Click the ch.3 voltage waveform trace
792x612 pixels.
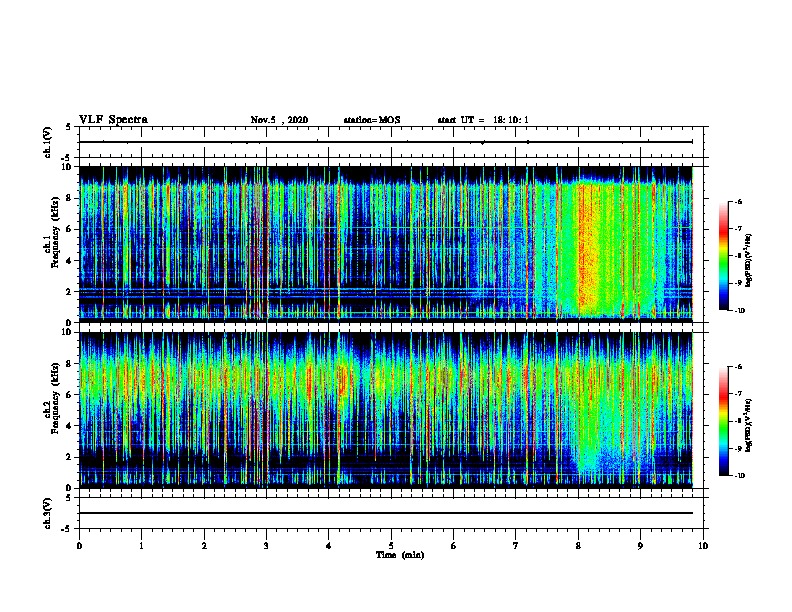pos(385,513)
